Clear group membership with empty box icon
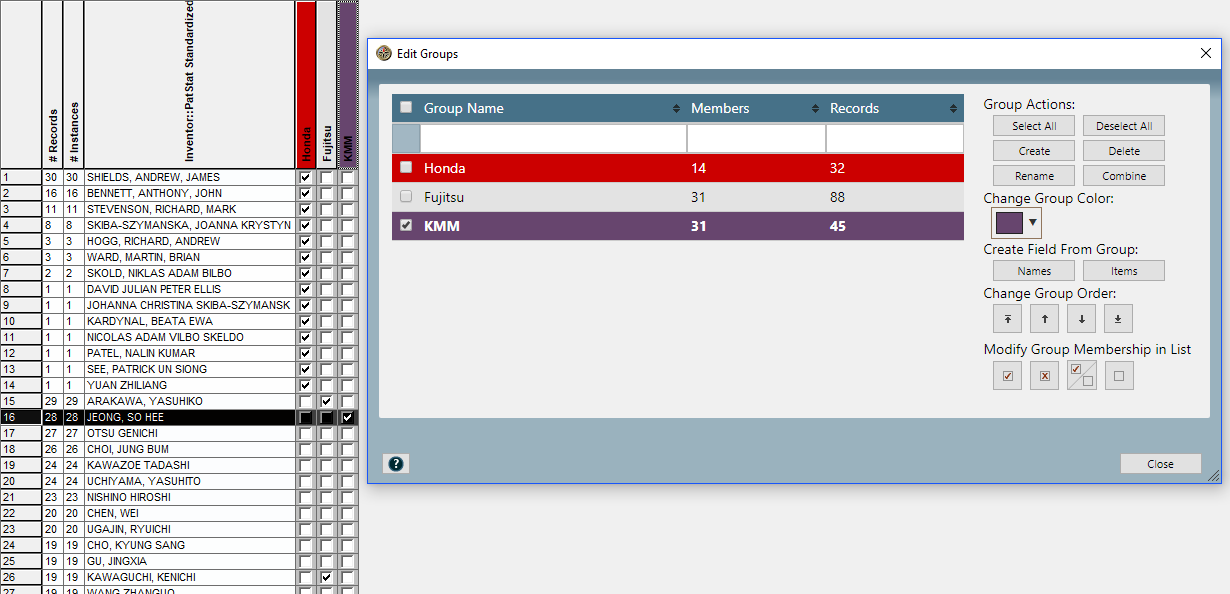Viewport: 1230px width, 594px height. [1118, 376]
